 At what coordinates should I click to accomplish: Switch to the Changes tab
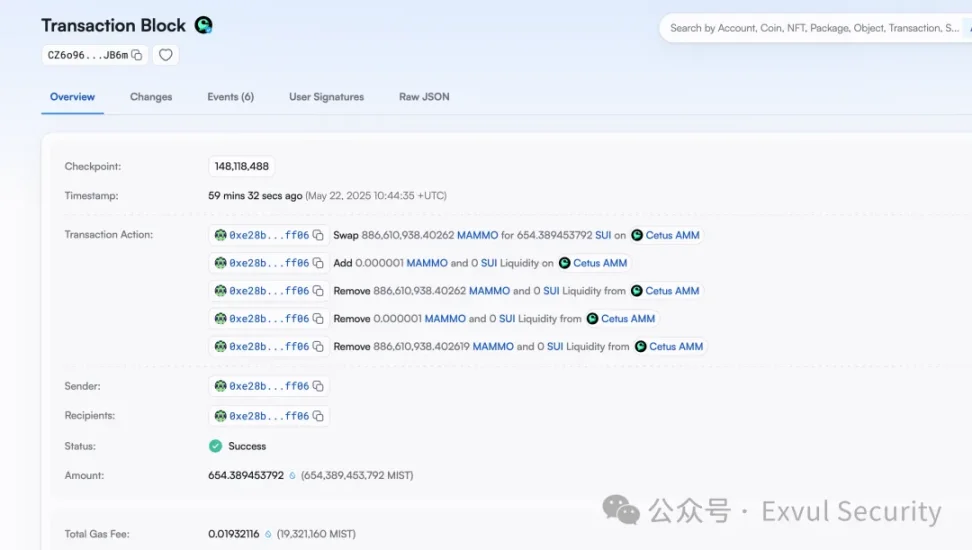(x=151, y=97)
